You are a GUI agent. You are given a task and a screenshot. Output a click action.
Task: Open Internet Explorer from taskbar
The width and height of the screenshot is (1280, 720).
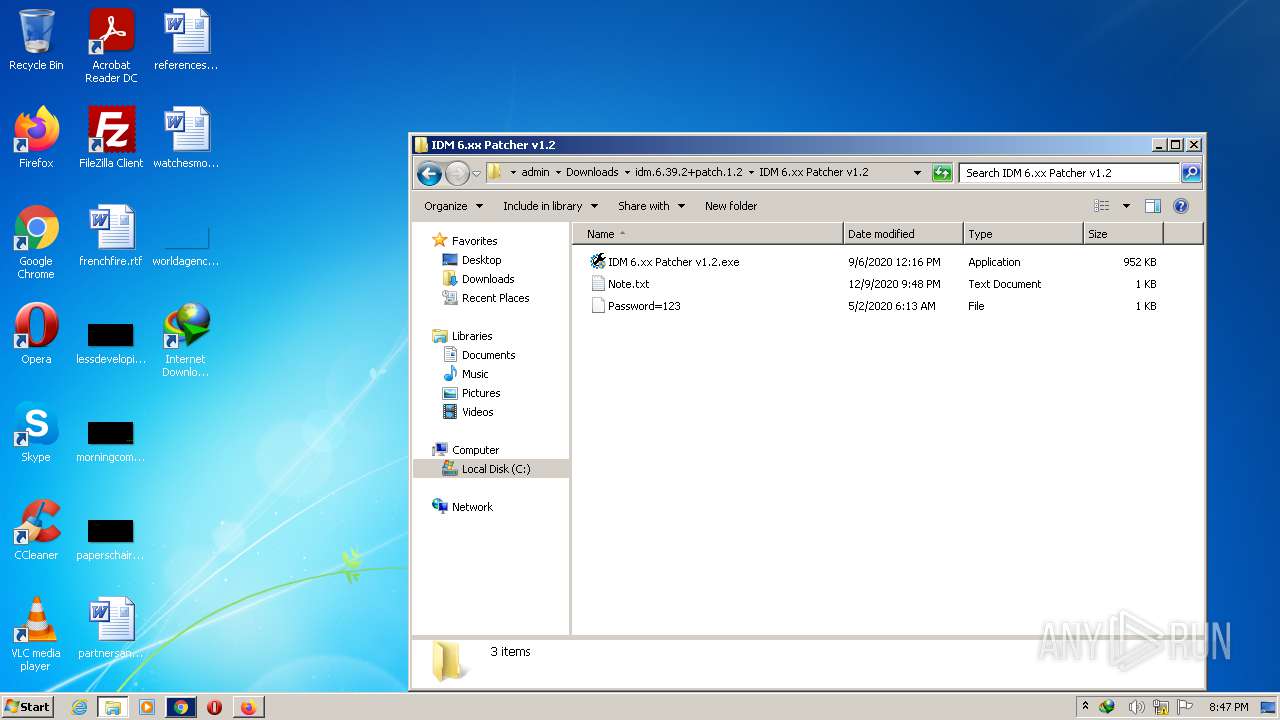79,707
